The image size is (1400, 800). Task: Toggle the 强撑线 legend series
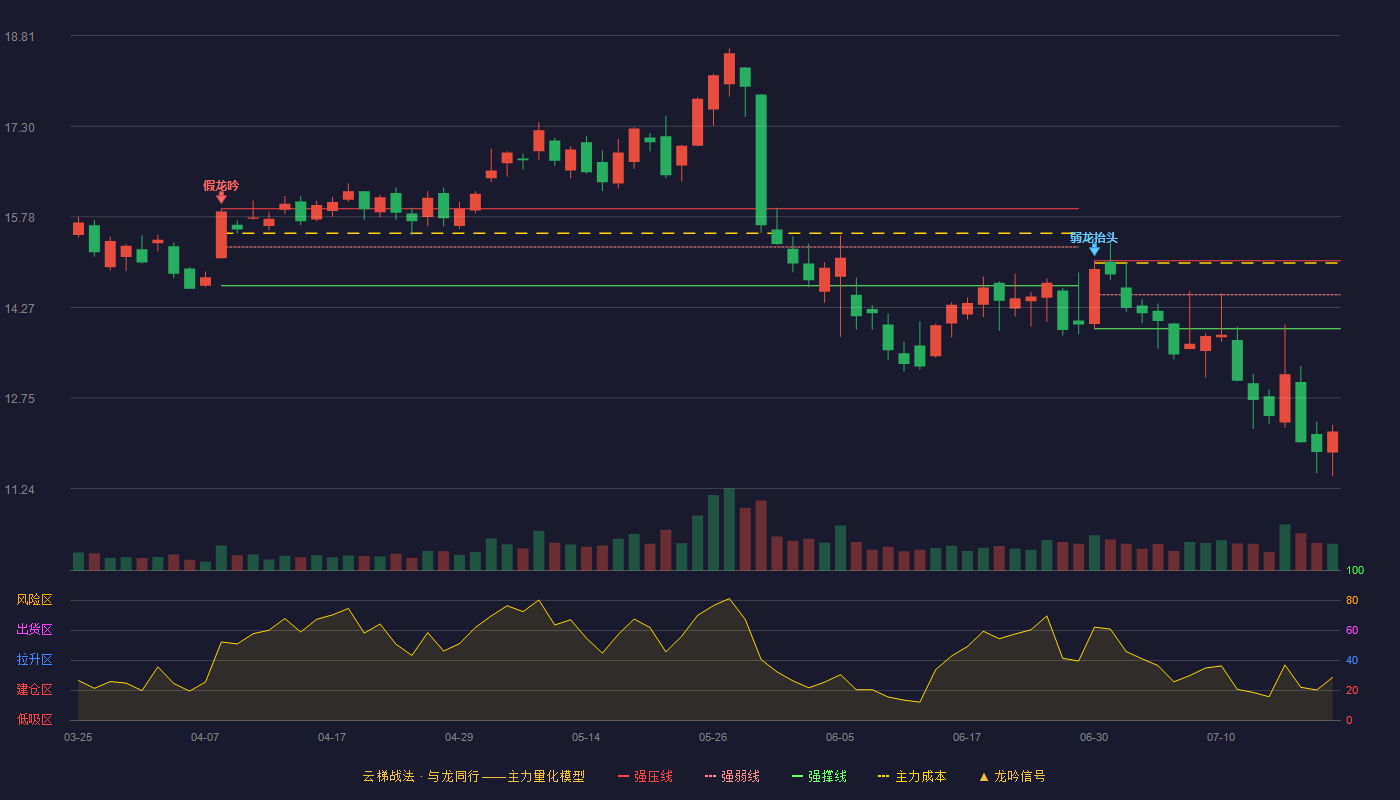point(819,776)
